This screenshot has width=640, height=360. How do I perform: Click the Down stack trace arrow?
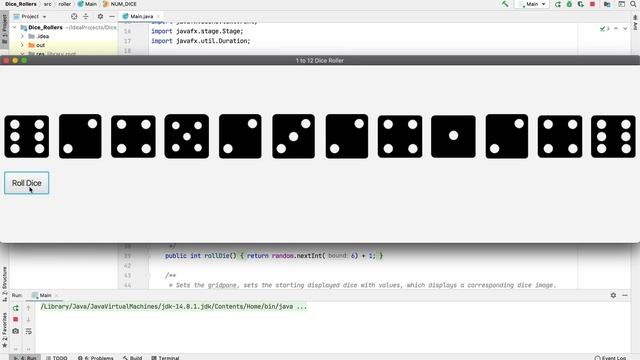28,319
